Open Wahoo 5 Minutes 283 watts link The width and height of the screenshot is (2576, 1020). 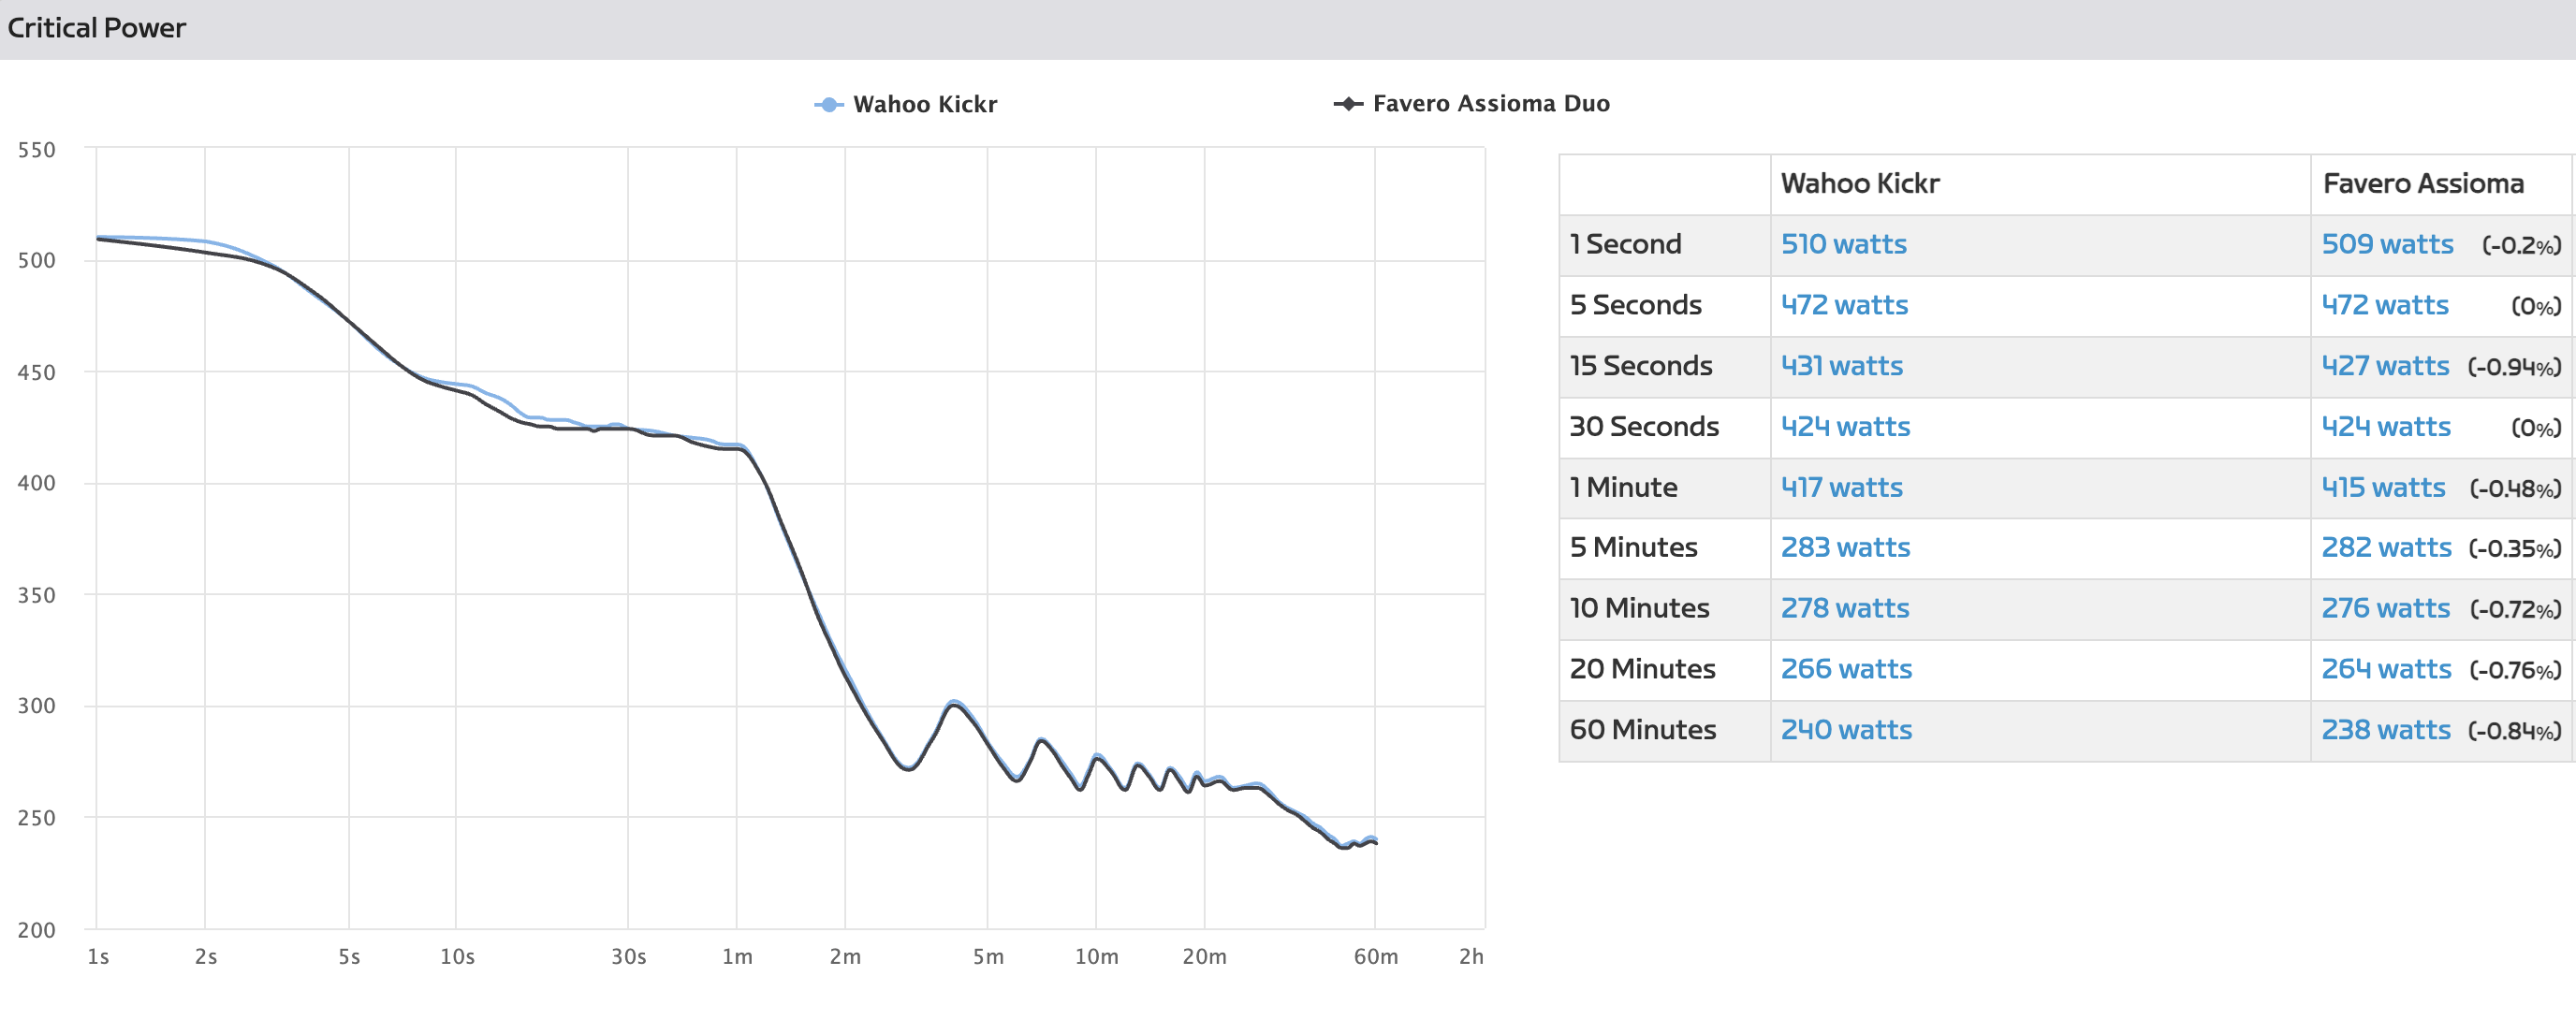[x=1844, y=548]
